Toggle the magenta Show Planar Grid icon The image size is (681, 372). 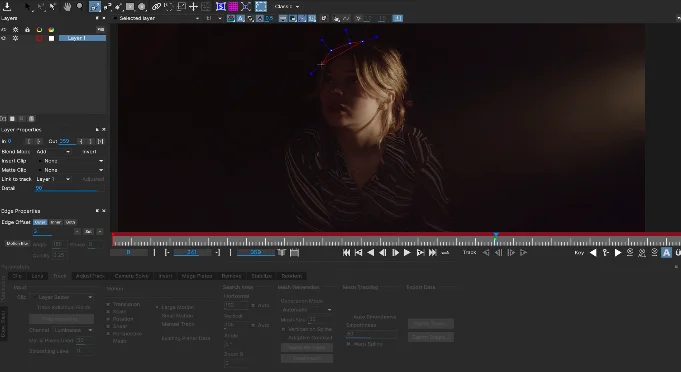(233, 7)
